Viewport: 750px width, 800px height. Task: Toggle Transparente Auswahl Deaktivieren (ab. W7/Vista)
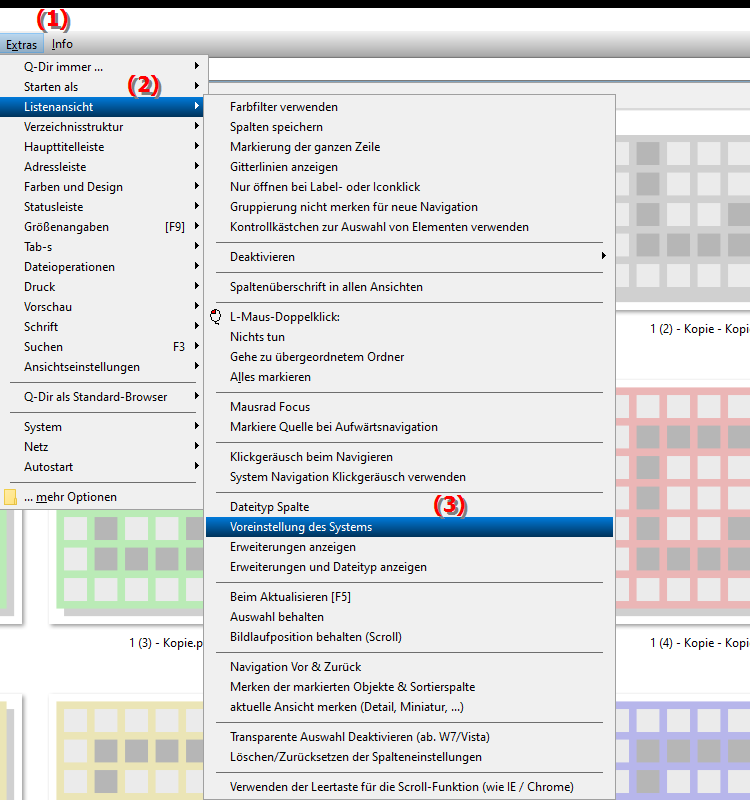pos(409,737)
